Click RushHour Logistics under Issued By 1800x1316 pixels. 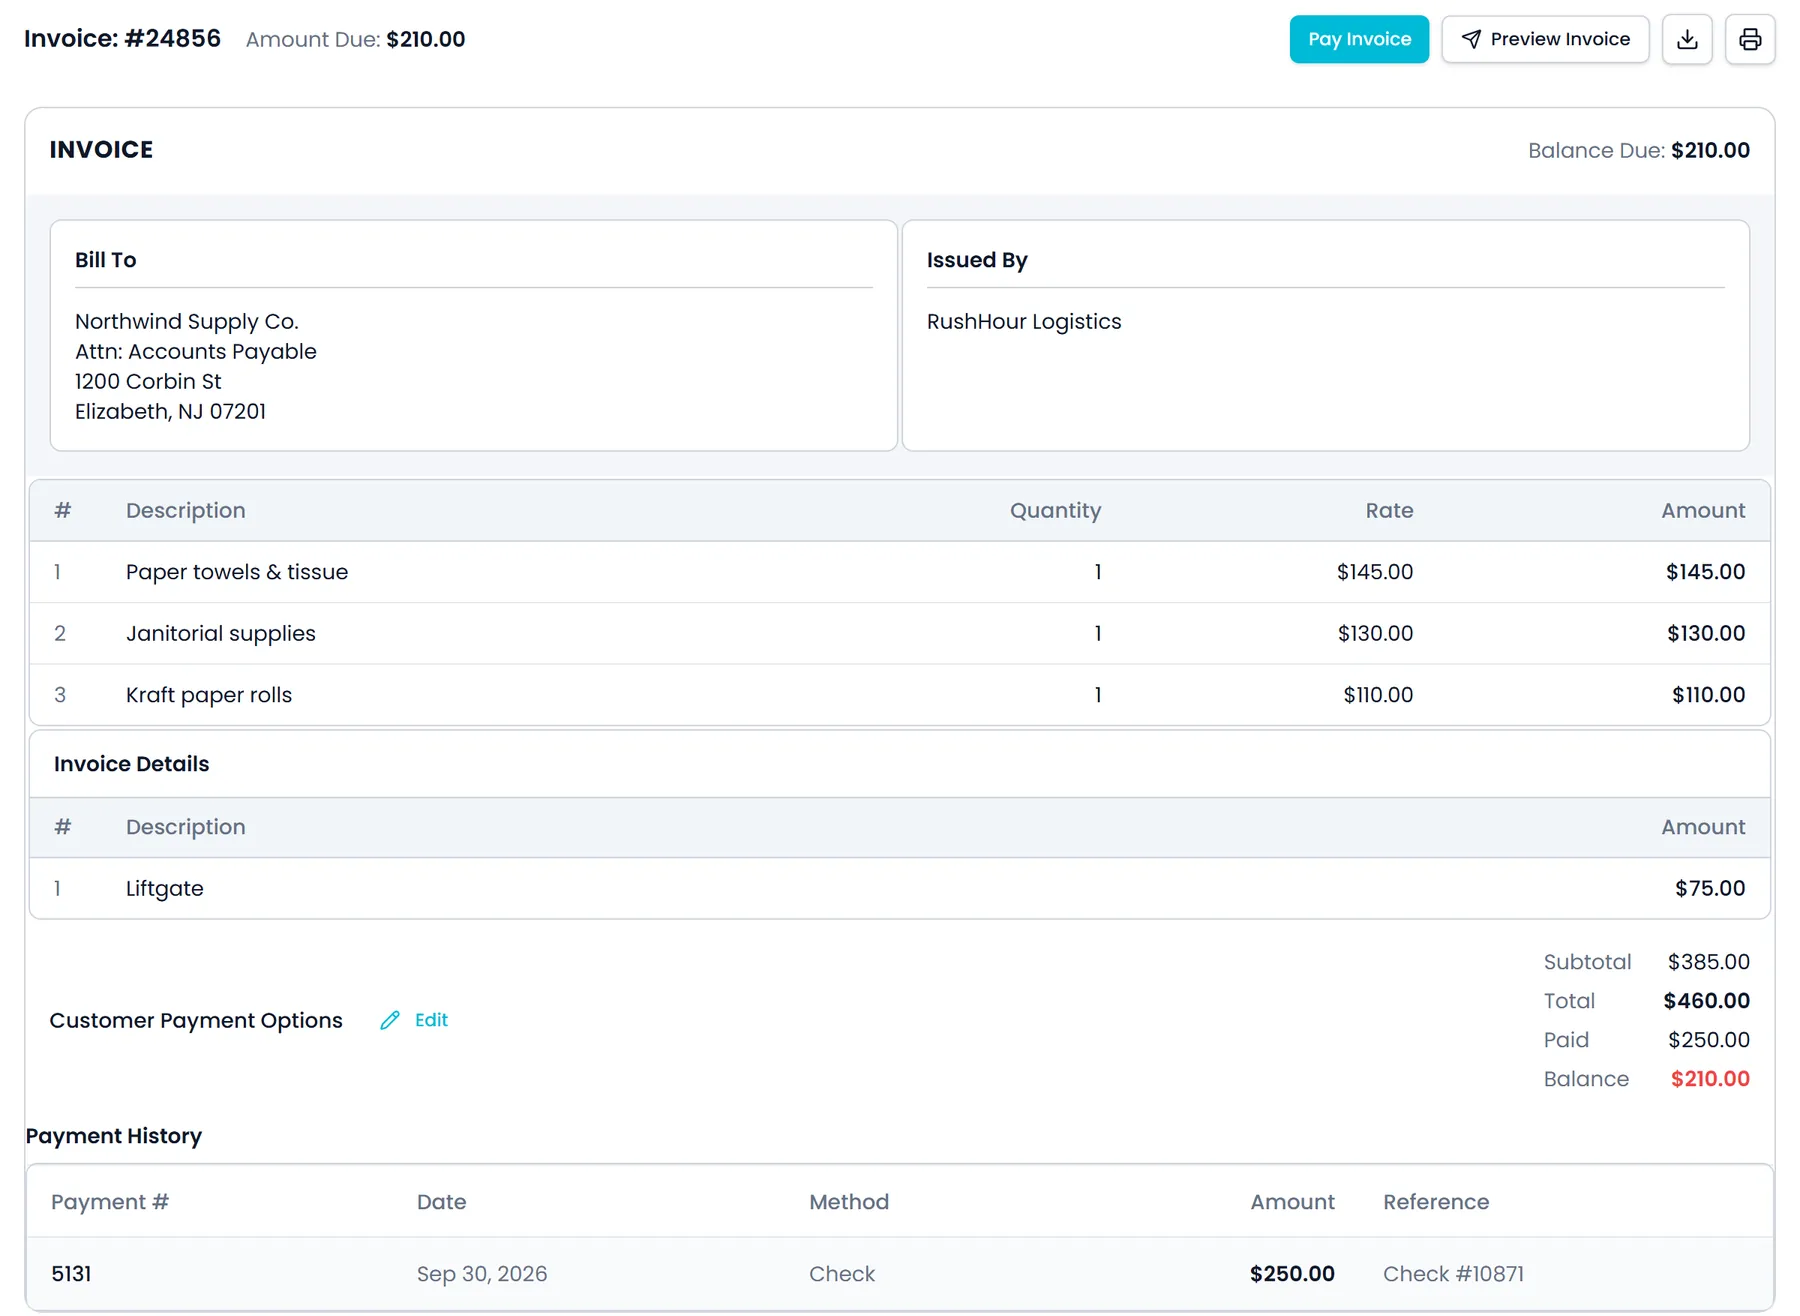(1024, 322)
